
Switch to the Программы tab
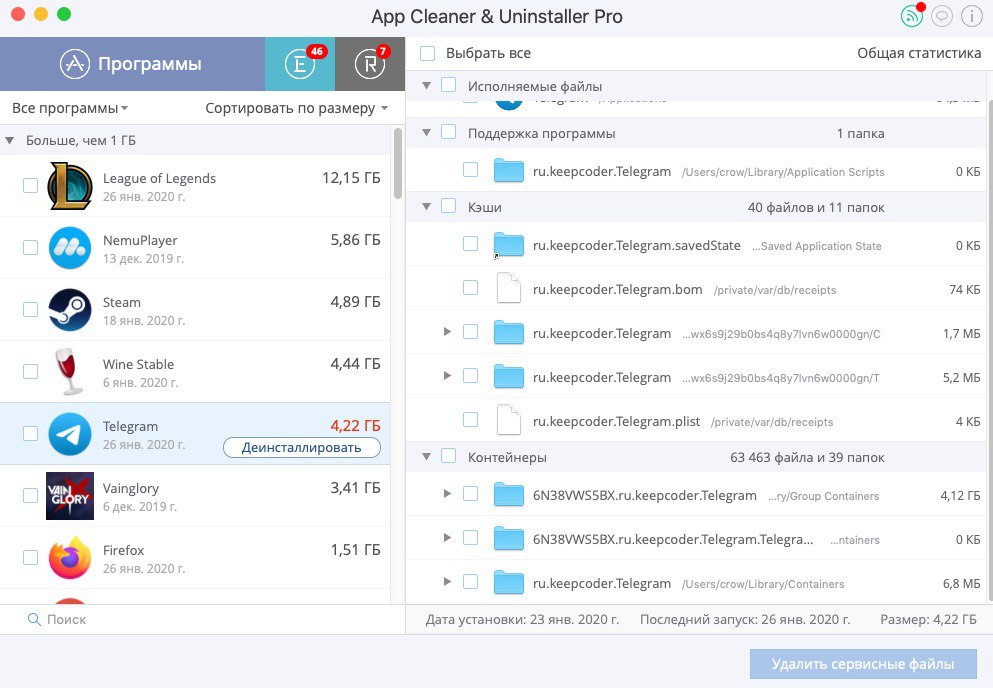132,64
